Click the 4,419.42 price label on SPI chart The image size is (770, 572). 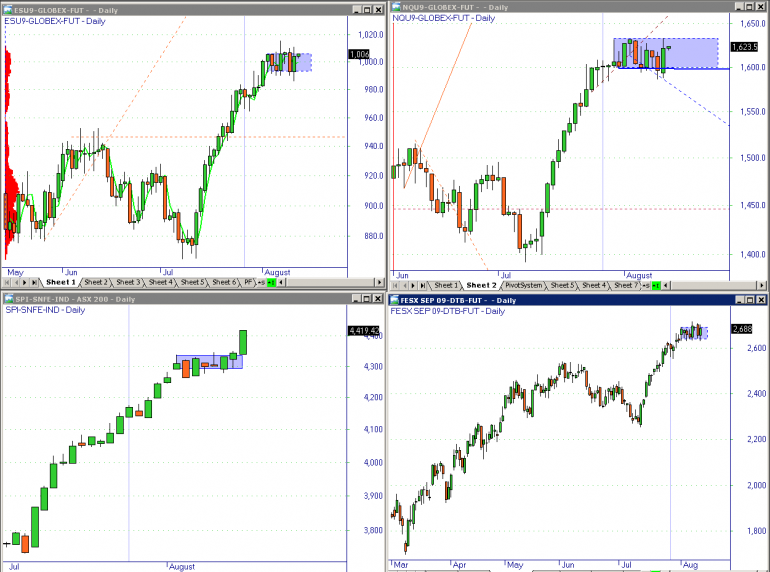pyautogui.click(x=364, y=330)
